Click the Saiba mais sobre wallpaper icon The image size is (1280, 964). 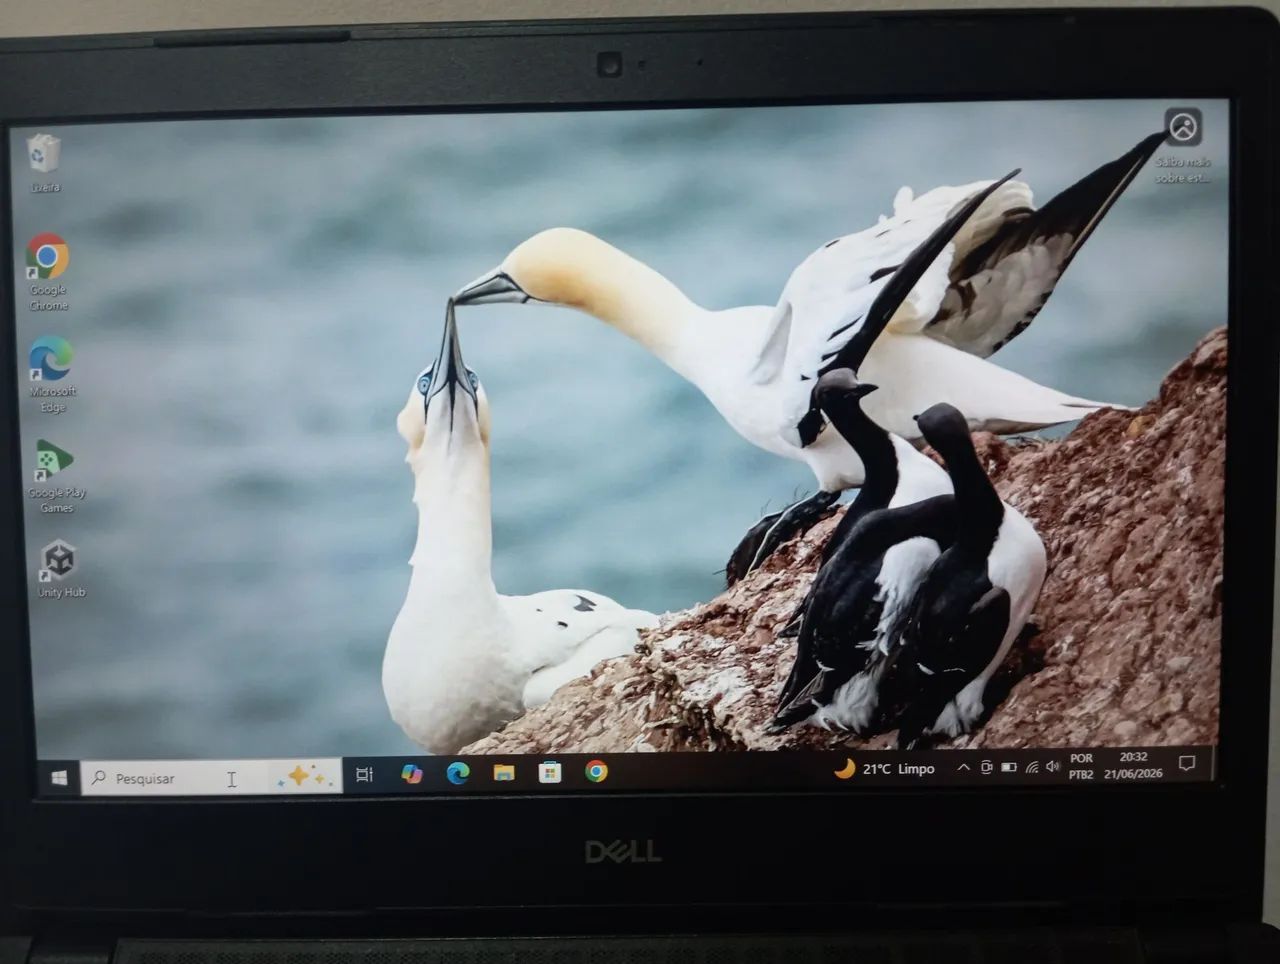click(1183, 146)
